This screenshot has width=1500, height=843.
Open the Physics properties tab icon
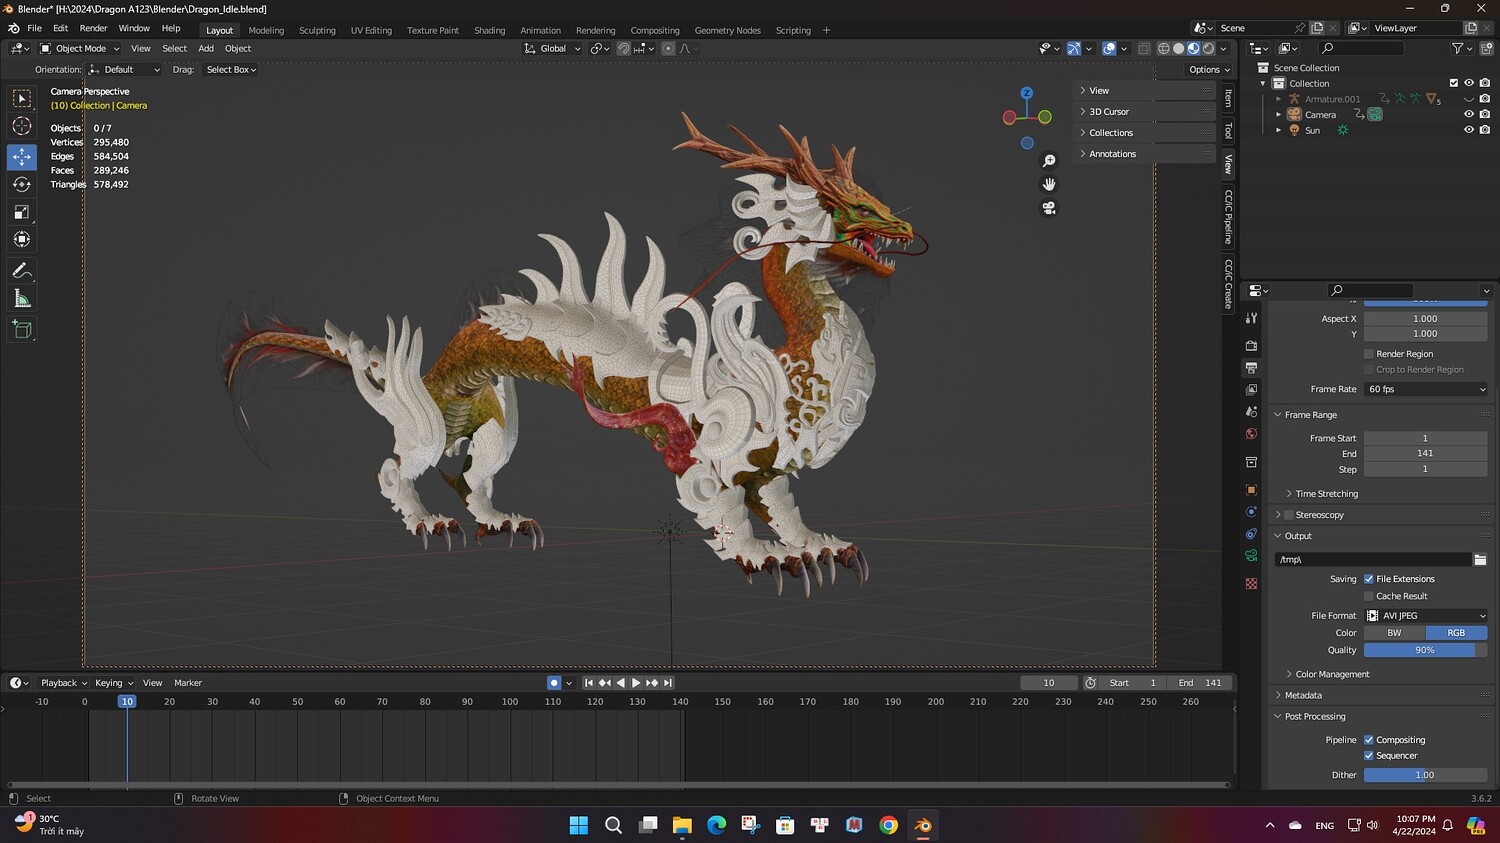[x=1251, y=512]
